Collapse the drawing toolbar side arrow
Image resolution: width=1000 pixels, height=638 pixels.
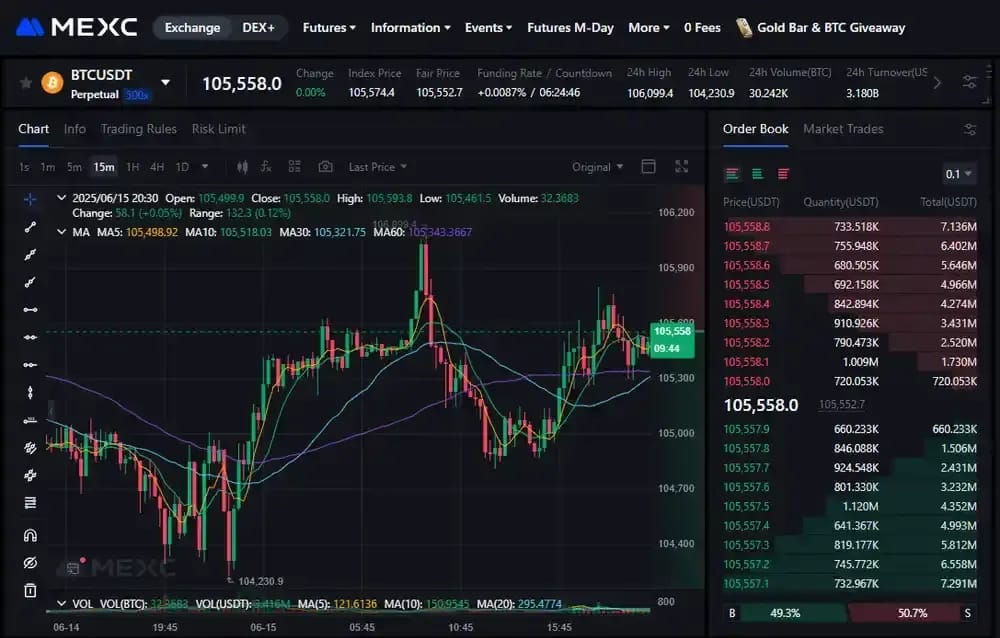click(50, 409)
